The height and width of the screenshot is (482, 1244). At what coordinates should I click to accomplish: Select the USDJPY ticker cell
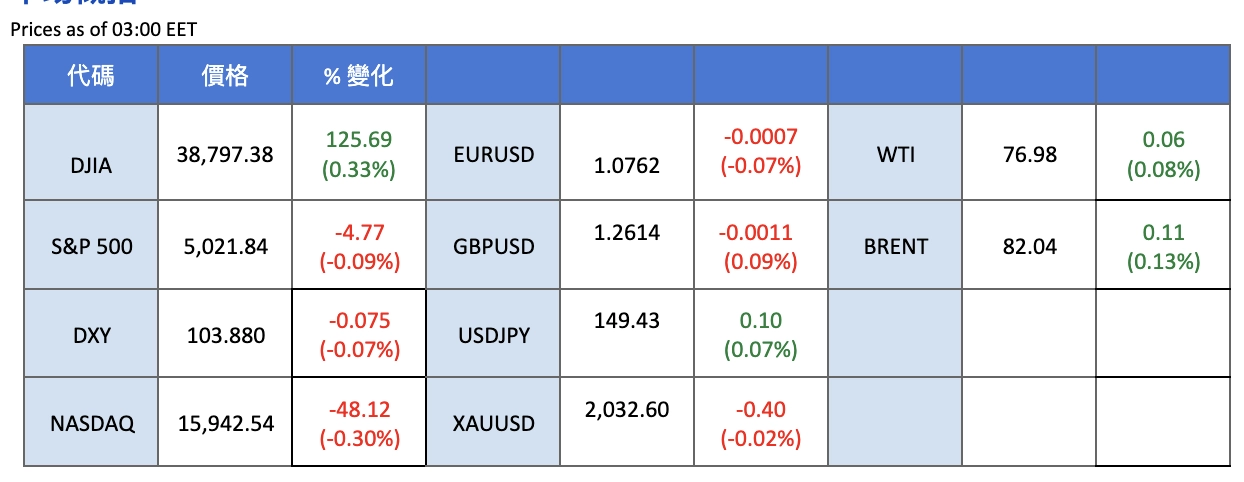click(x=494, y=335)
